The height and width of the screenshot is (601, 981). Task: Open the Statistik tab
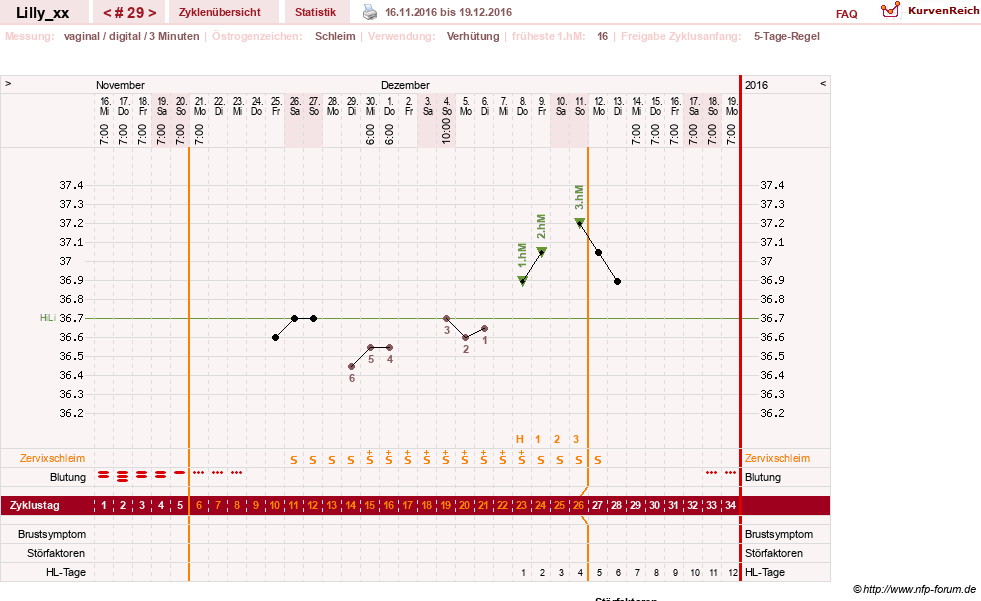pyautogui.click(x=315, y=12)
